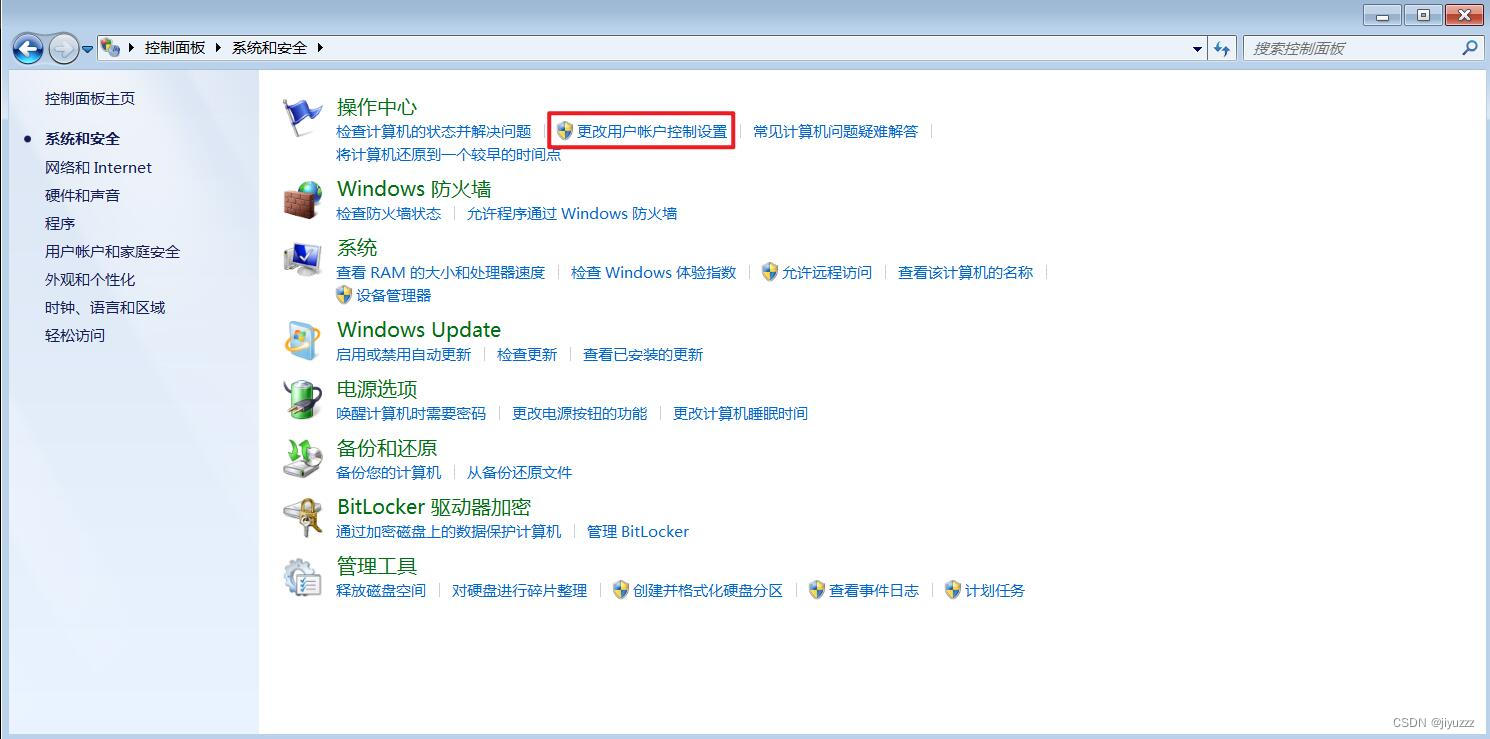The image size is (1490, 739).
Task: Select 程序 in sidebar
Action: pyautogui.click(x=60, y=223)
